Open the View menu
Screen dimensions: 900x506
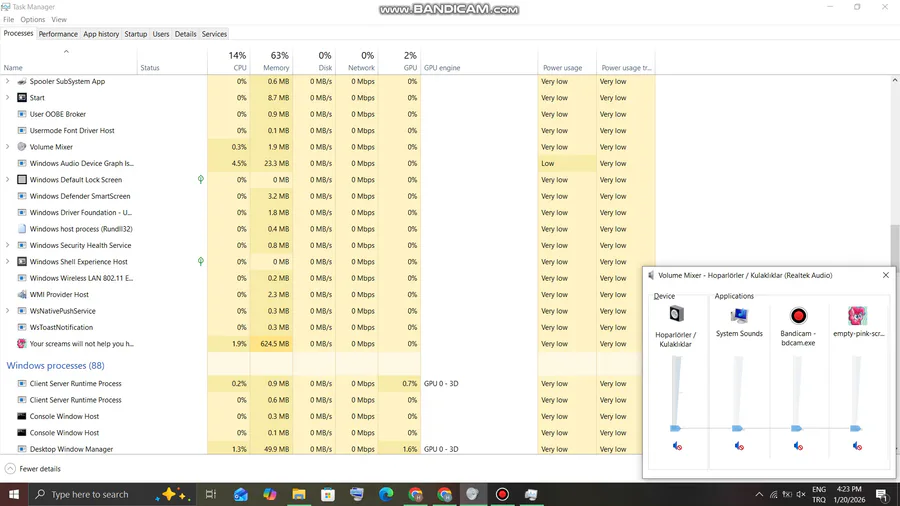click(59, 20)
